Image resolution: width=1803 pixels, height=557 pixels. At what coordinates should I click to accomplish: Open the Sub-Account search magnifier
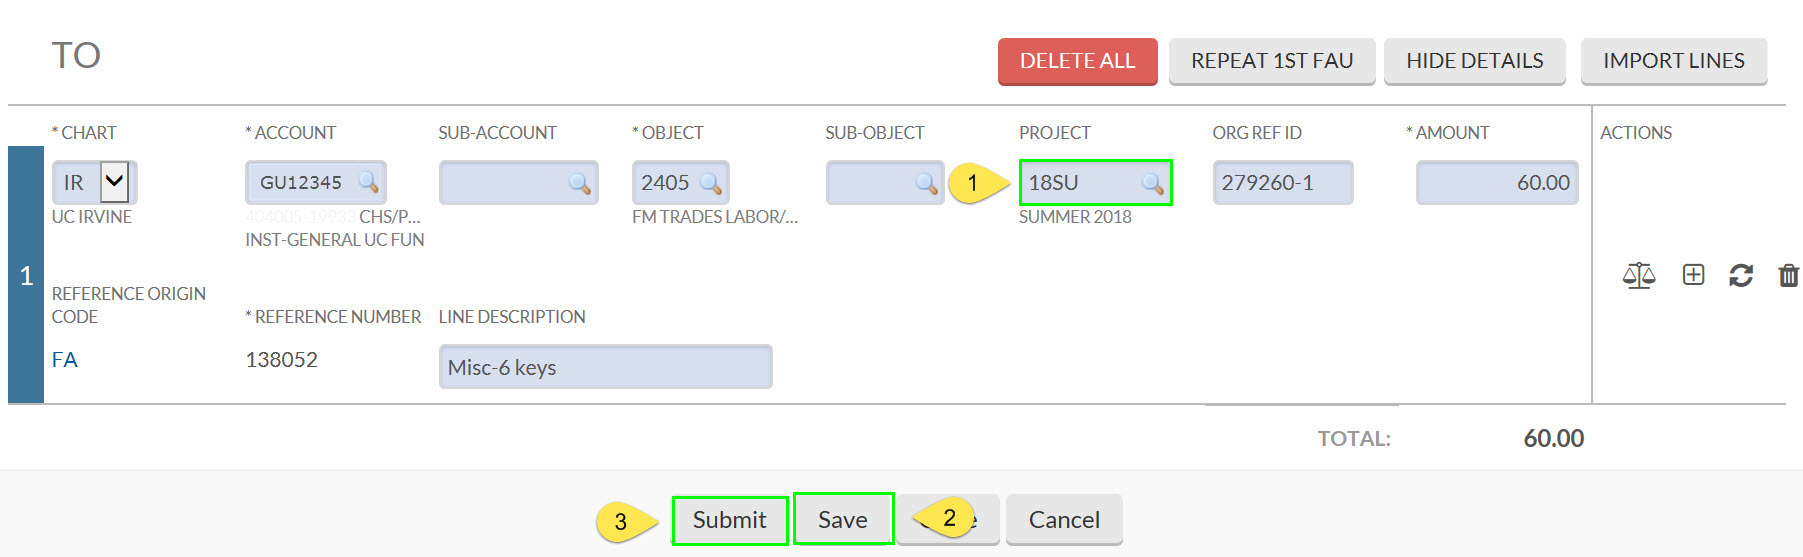[x=579, y=183]
